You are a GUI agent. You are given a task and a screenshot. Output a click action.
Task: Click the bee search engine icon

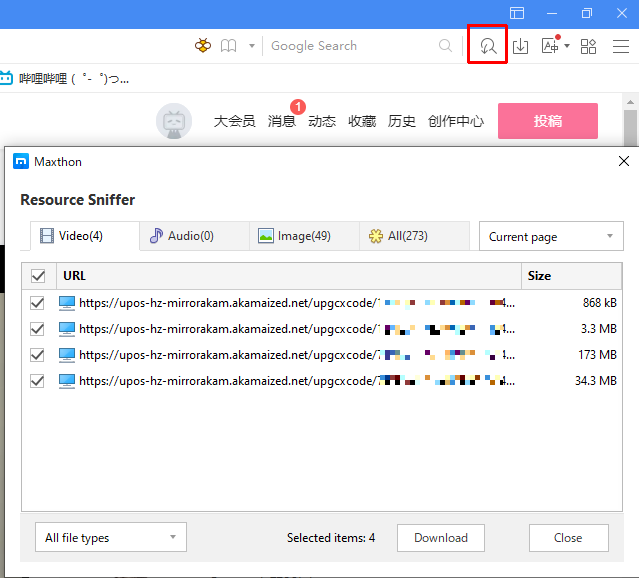(203, 45)
